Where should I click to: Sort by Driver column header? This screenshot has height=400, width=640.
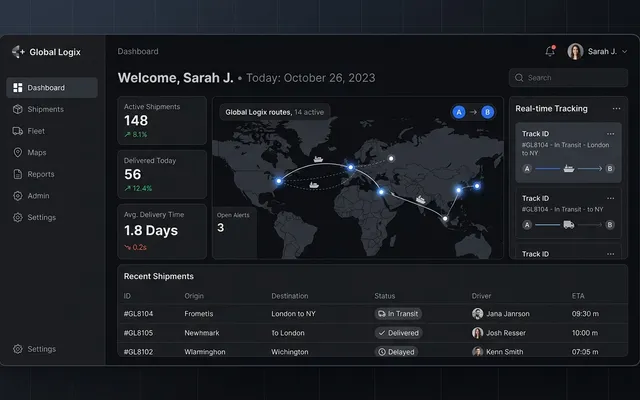click(481, 296)
